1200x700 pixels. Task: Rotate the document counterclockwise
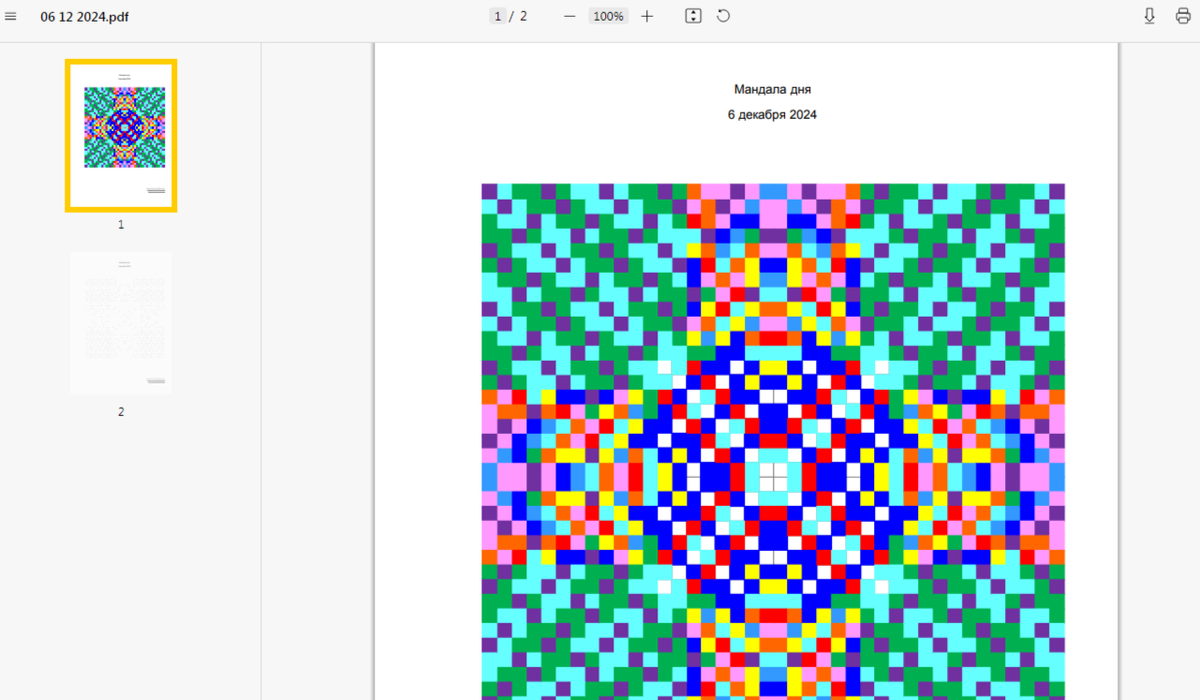723,16
